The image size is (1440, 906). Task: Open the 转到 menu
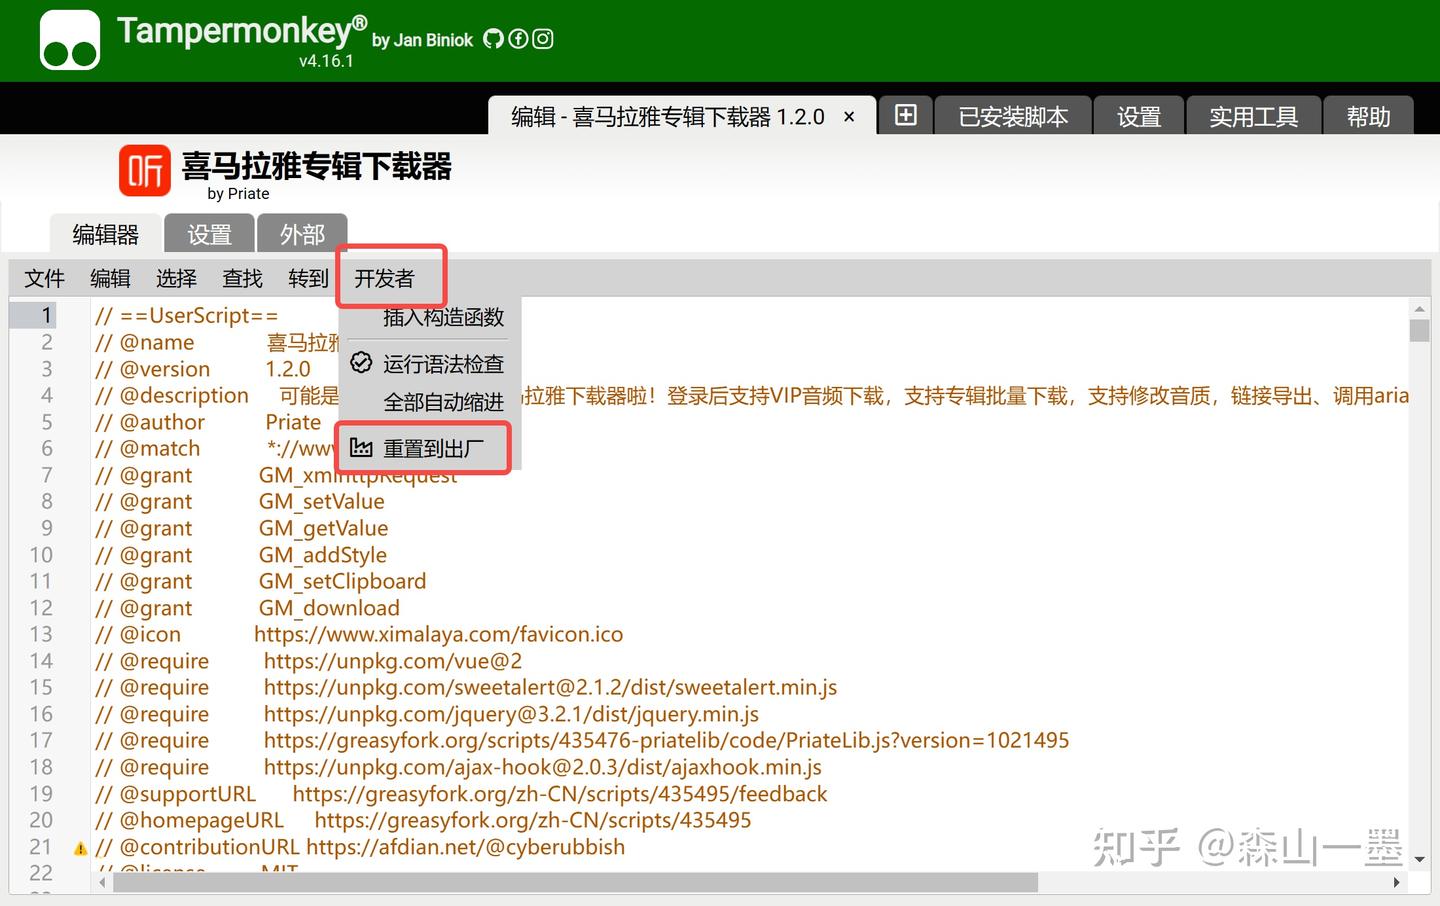click(307, 278)
